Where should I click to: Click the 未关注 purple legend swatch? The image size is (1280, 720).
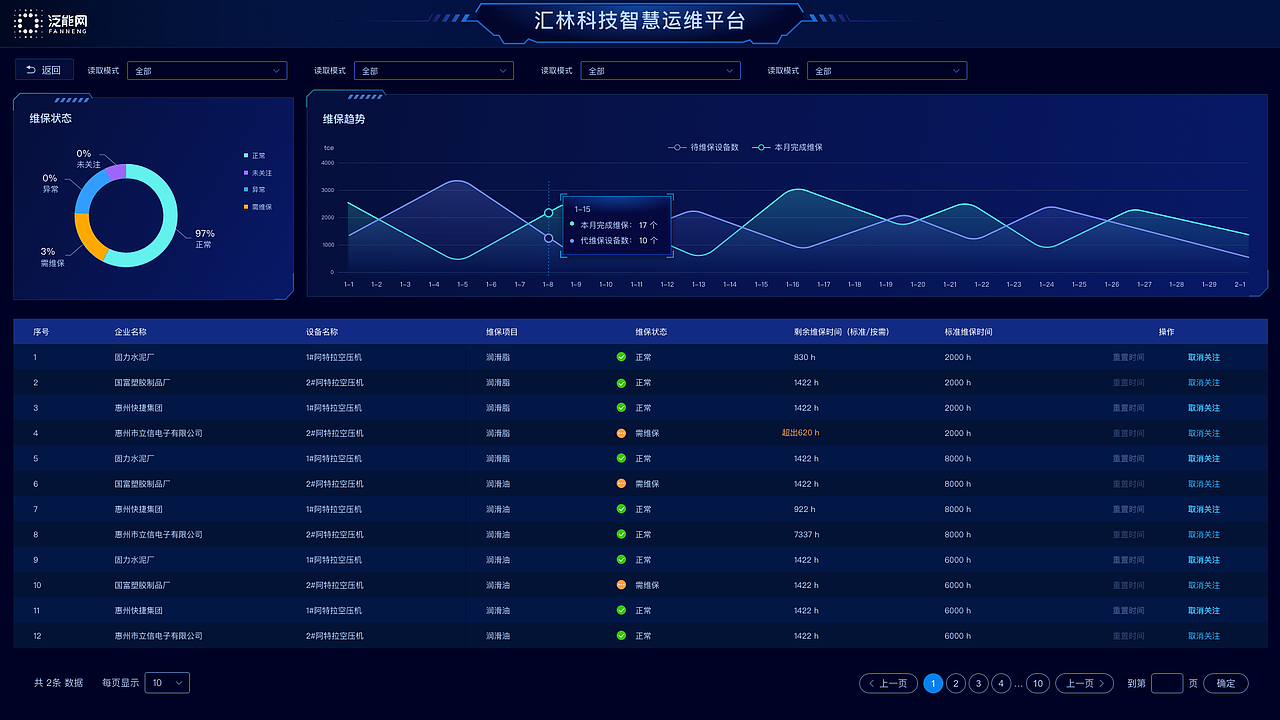click(x=246, y=173)
